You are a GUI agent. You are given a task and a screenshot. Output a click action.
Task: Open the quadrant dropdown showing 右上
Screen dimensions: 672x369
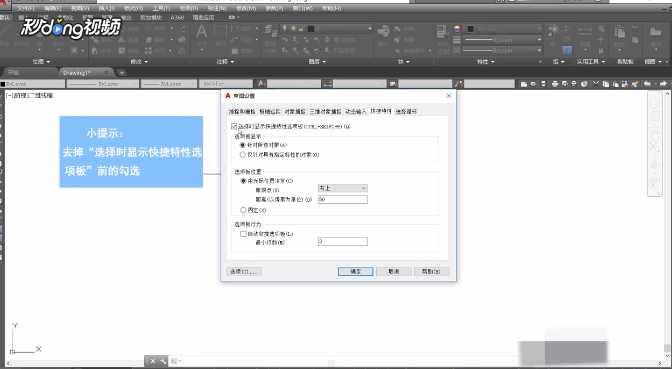coord(342,188)
